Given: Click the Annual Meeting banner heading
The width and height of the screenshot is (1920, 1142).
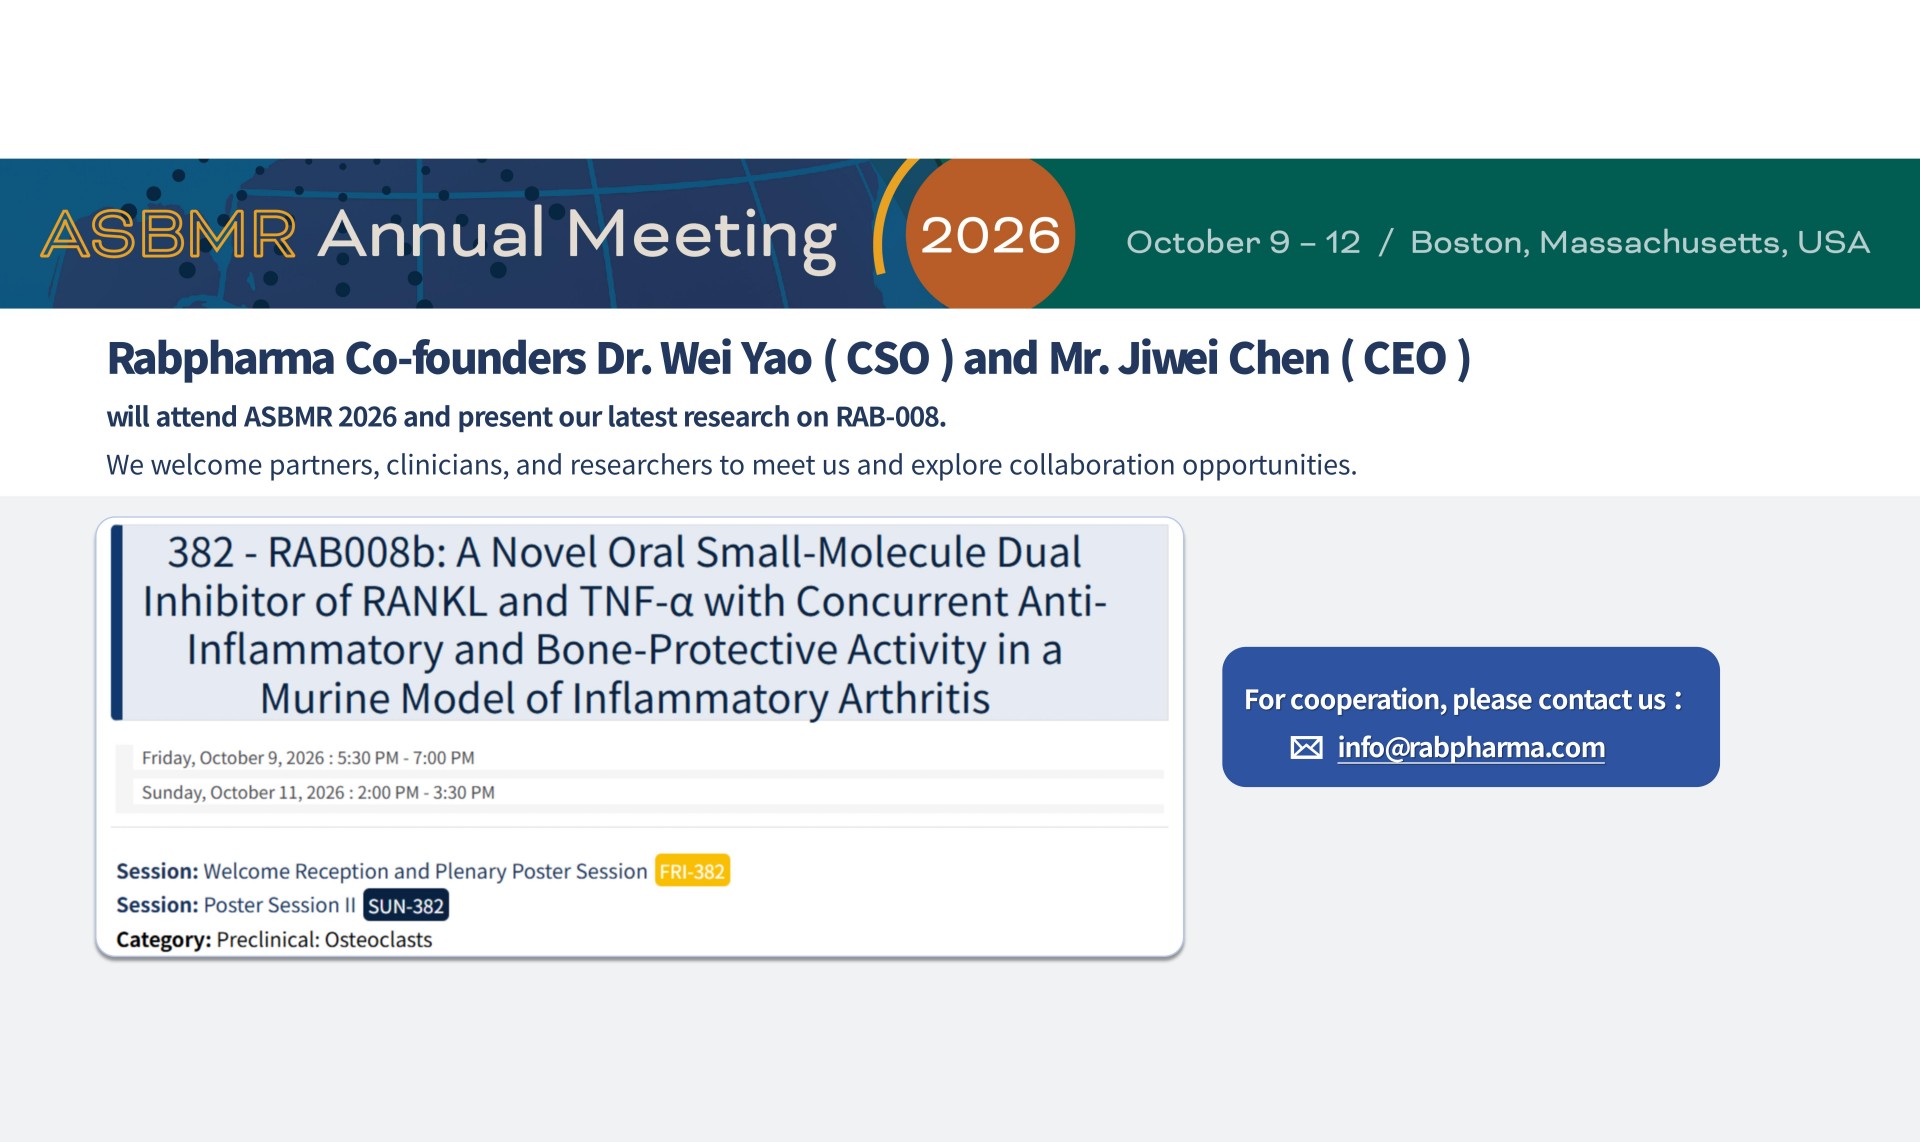Looking at the screenshot, I should click(577, 236).
